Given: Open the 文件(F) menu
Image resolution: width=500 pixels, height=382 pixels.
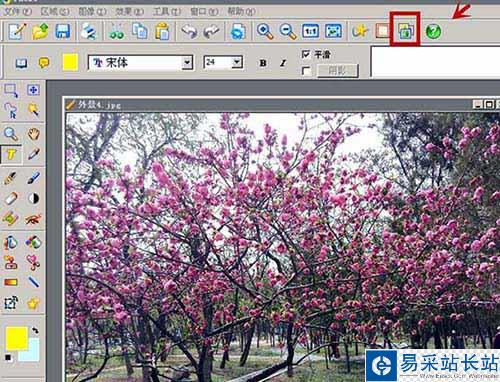Looking at the screenshot, I should pyautogui.click(x=17, y=12).
